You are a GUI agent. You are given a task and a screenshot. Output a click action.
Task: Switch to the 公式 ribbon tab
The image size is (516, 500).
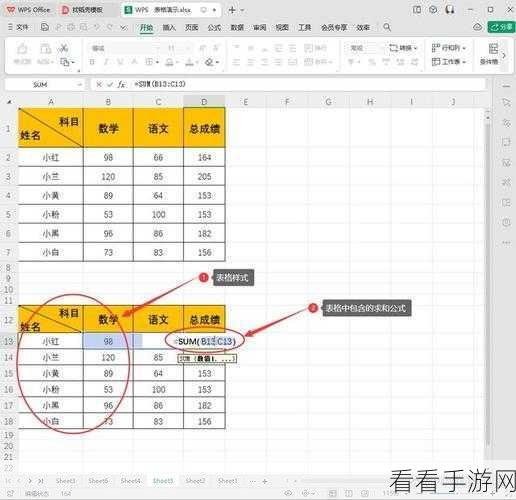point(214,27)
